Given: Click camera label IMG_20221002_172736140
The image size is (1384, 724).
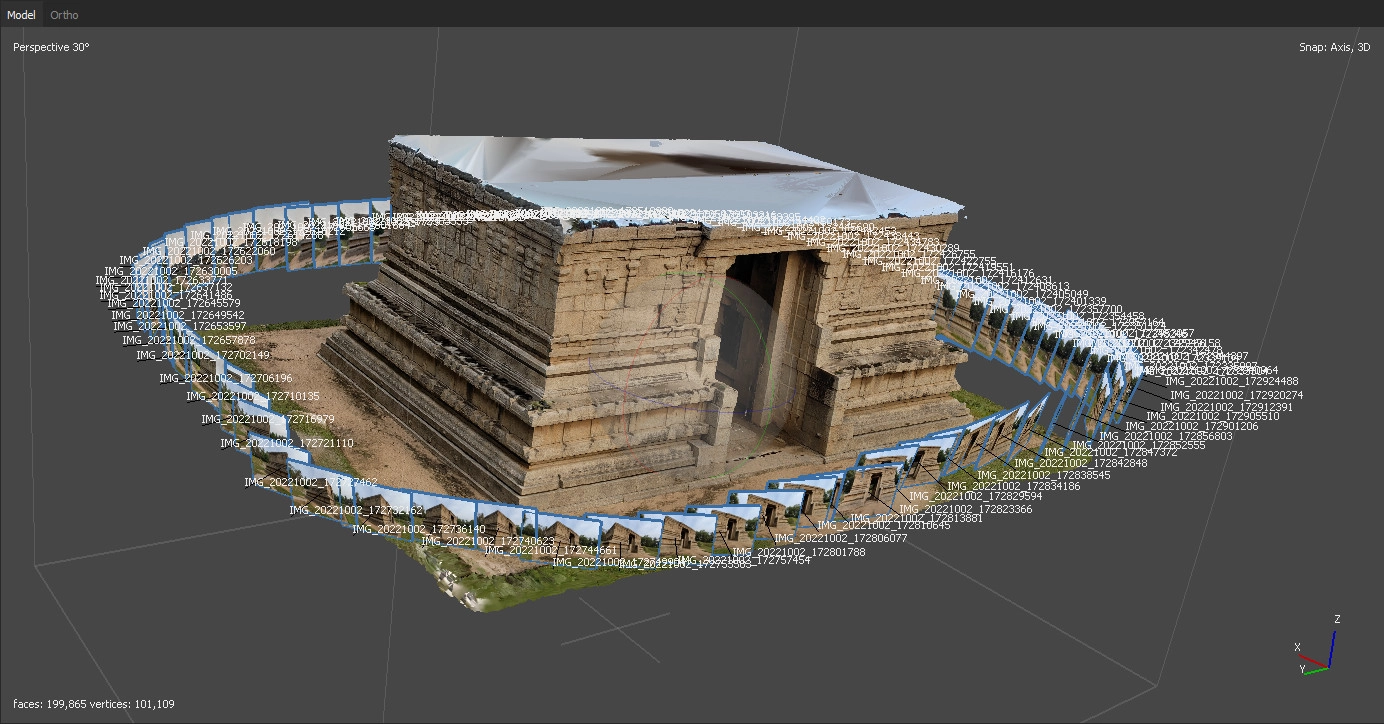Looking at the screenshot, I should click(419, 530).
